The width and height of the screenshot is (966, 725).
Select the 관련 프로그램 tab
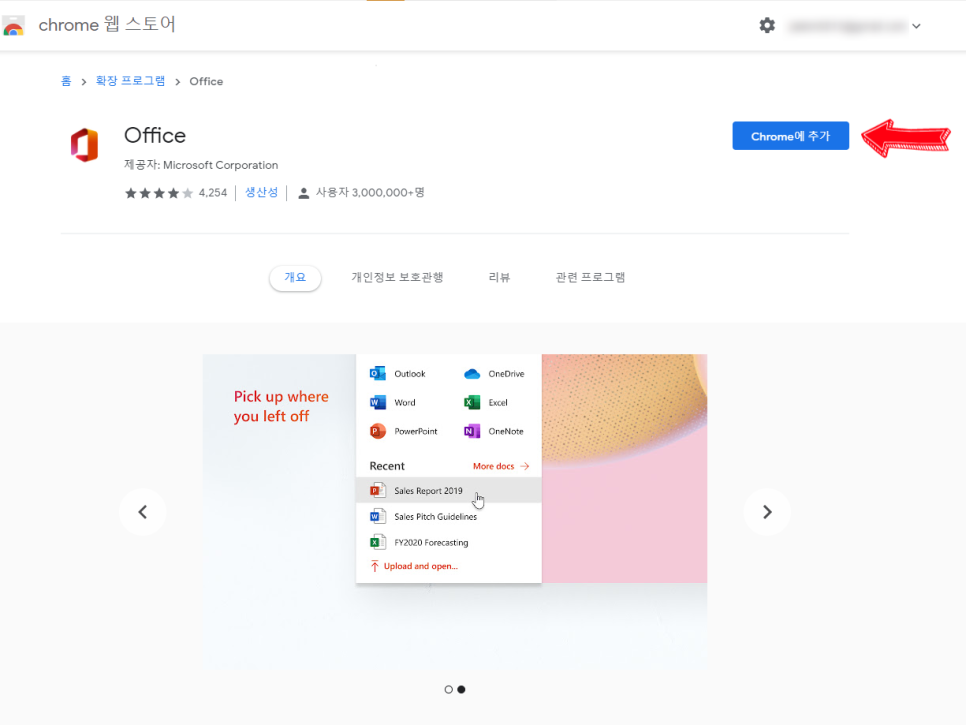591,277
